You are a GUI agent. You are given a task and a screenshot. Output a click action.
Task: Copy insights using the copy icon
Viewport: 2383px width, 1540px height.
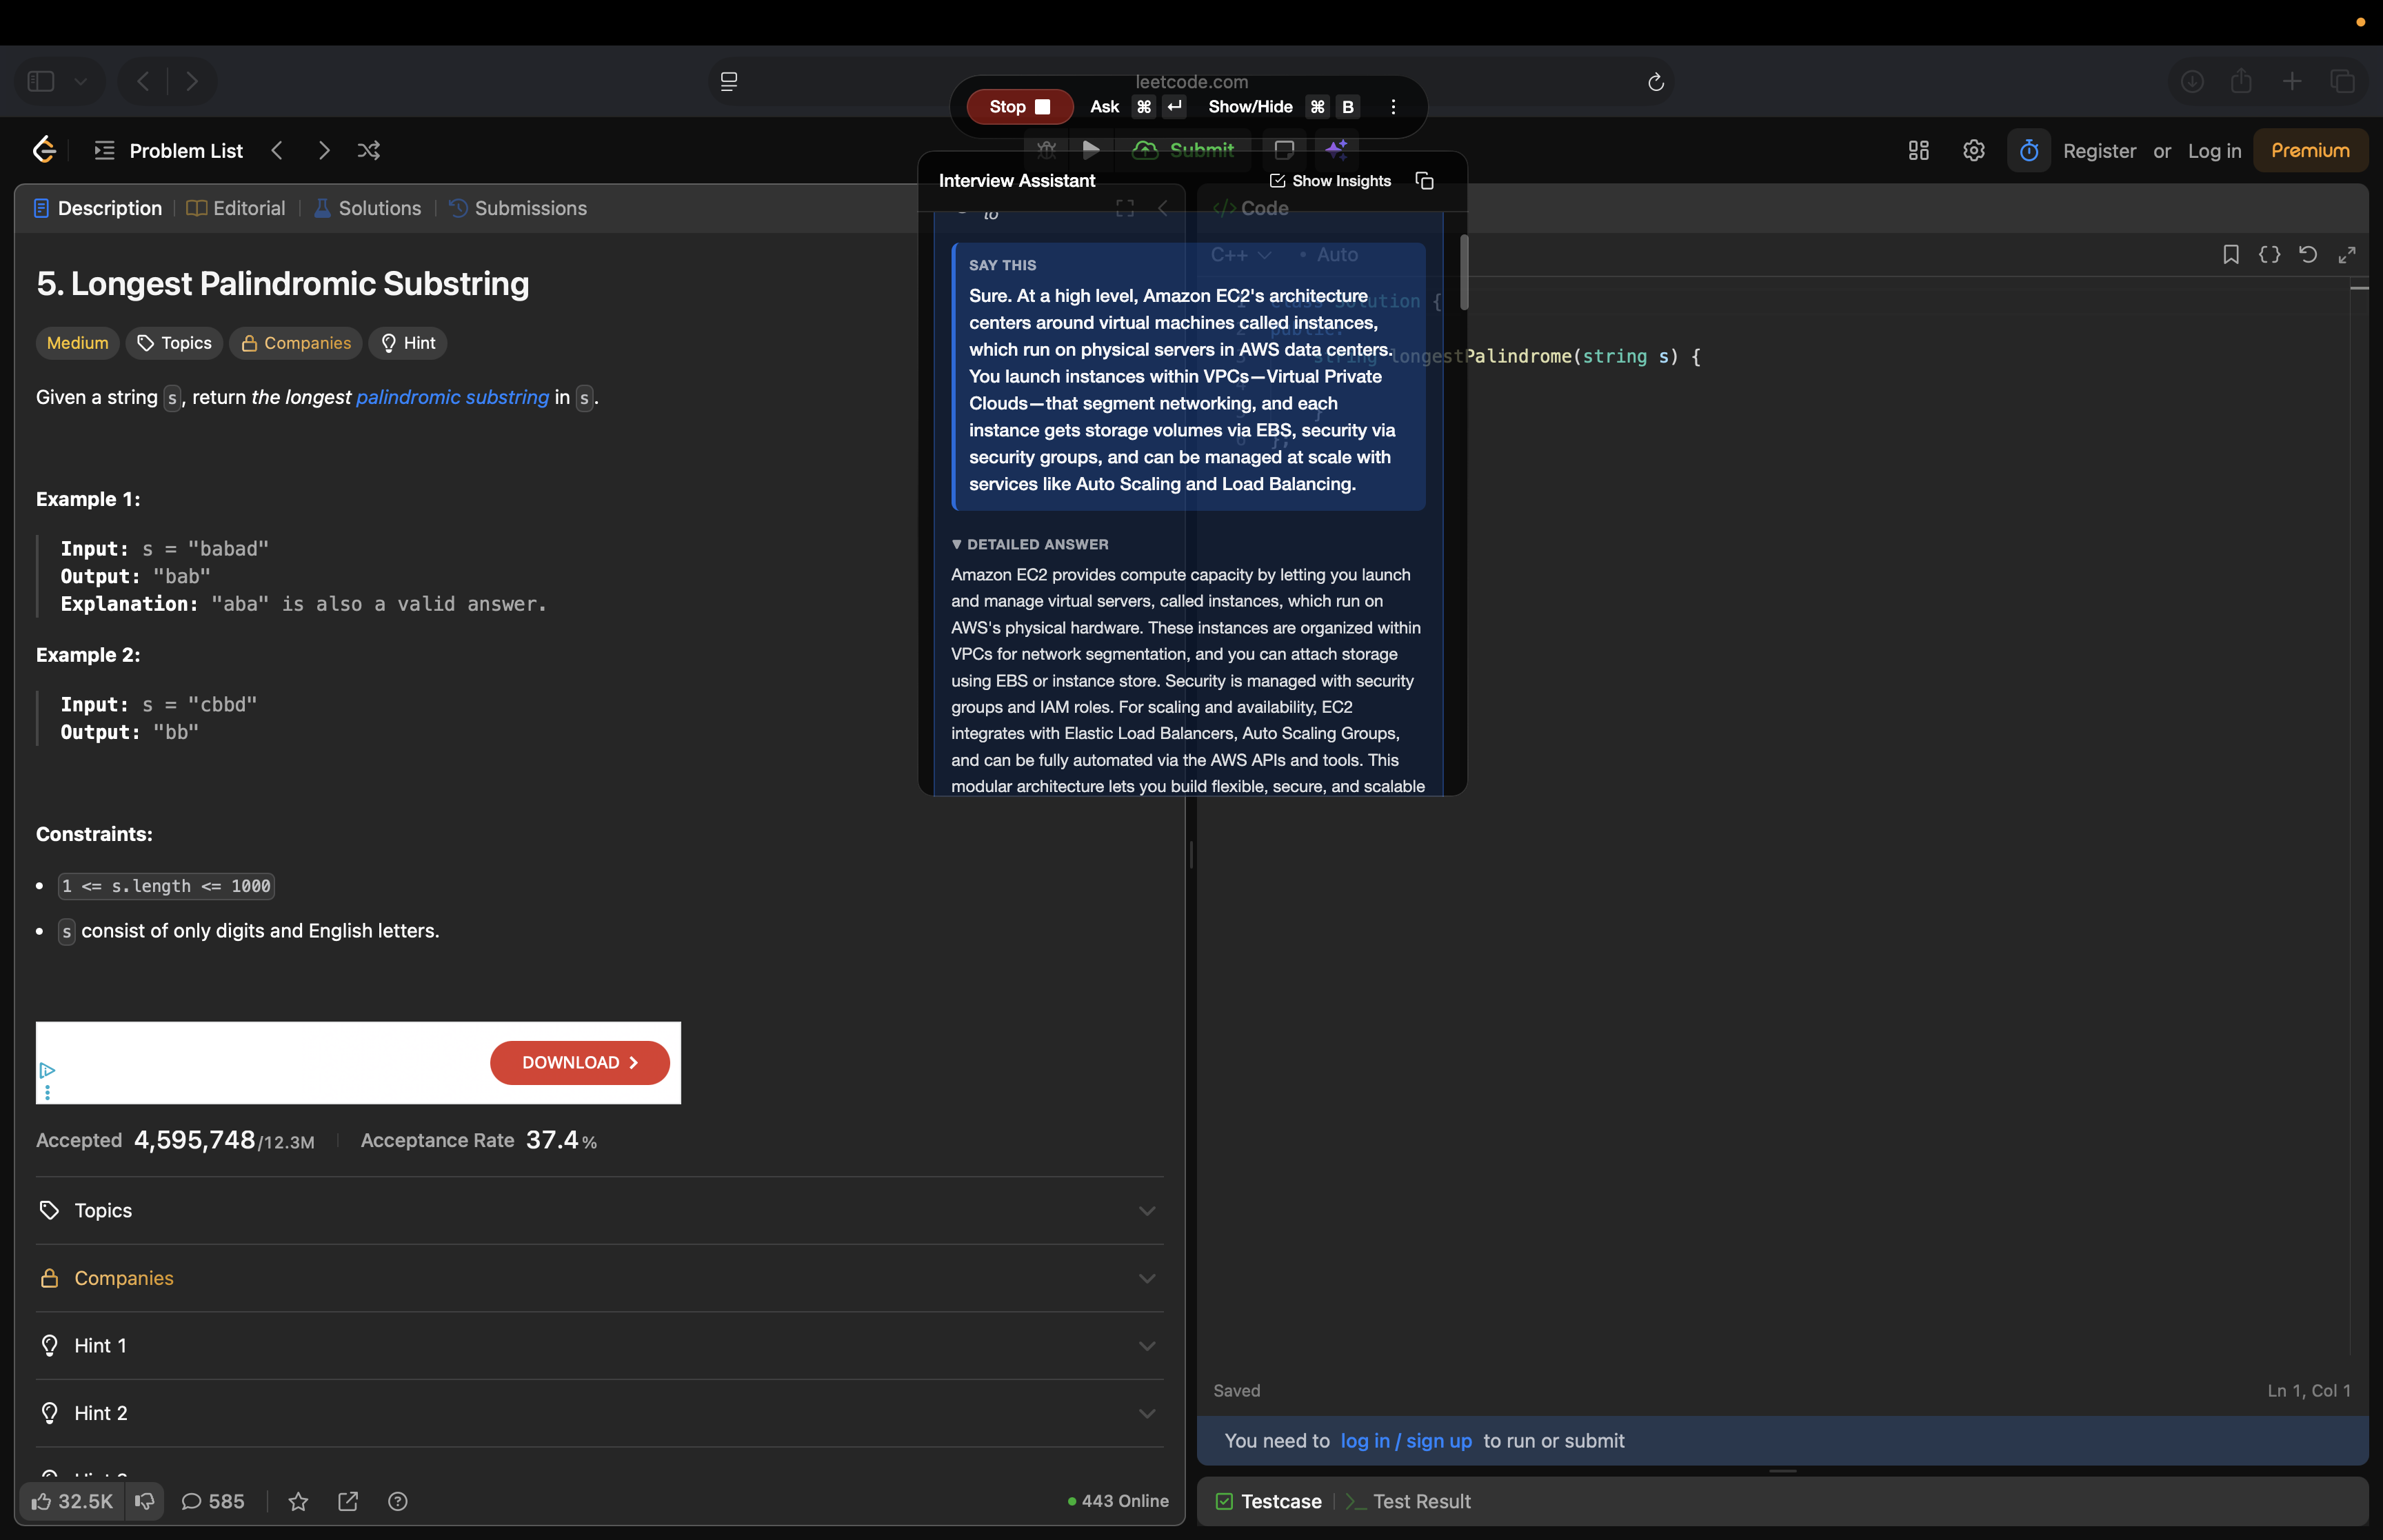coord(1424,180)
